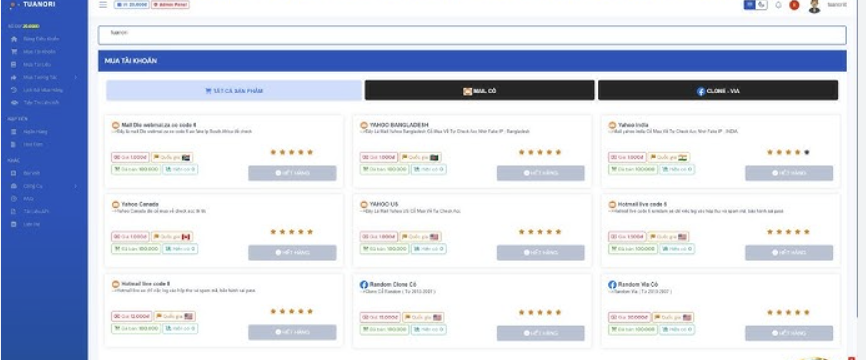Click the mail icon beside YAHOO BANGLADESH

[364, 126]
